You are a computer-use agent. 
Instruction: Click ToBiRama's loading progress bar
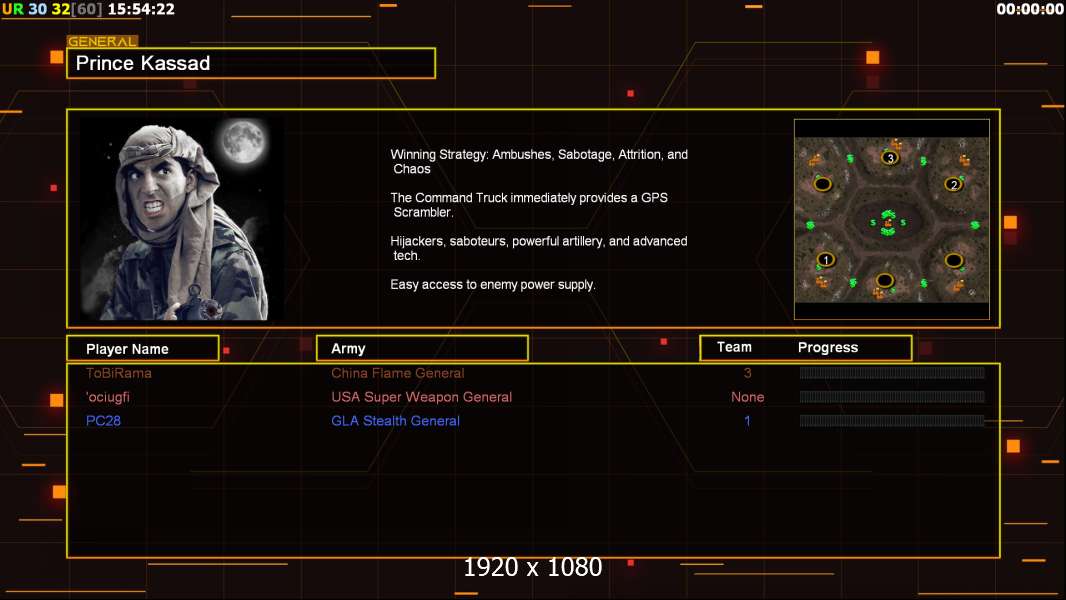pyautogui.click(x=892, y=372)
